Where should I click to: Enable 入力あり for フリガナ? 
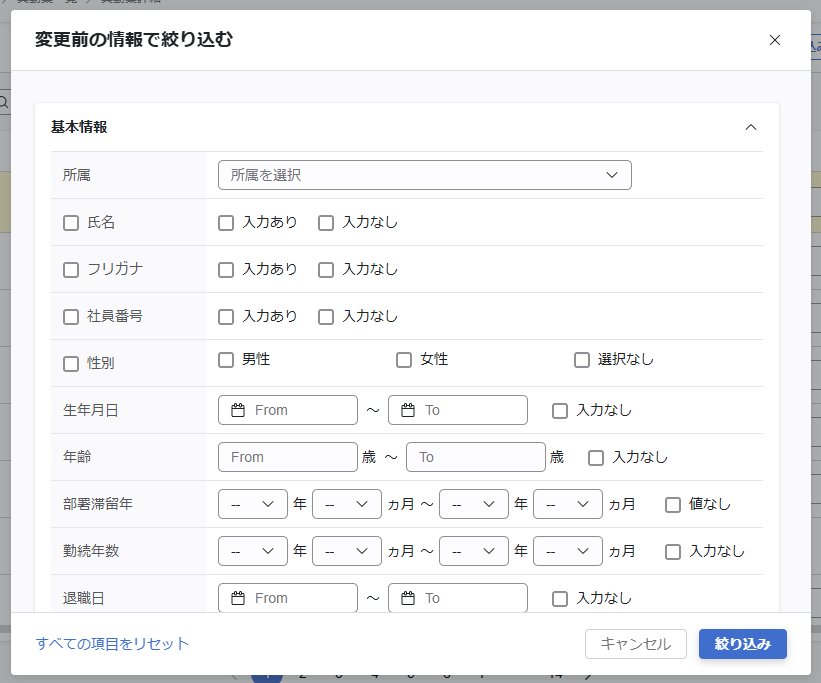pos(226,270)
